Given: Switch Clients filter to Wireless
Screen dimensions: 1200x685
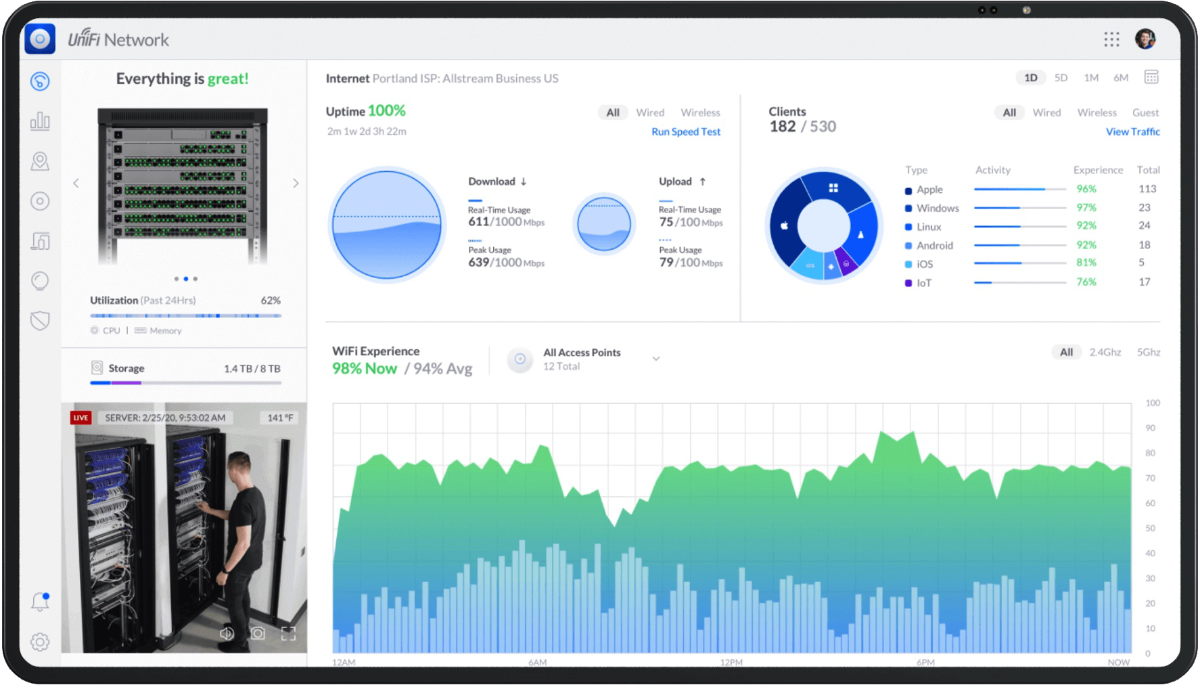Looking at the screenshot, I should (1096, 113).
